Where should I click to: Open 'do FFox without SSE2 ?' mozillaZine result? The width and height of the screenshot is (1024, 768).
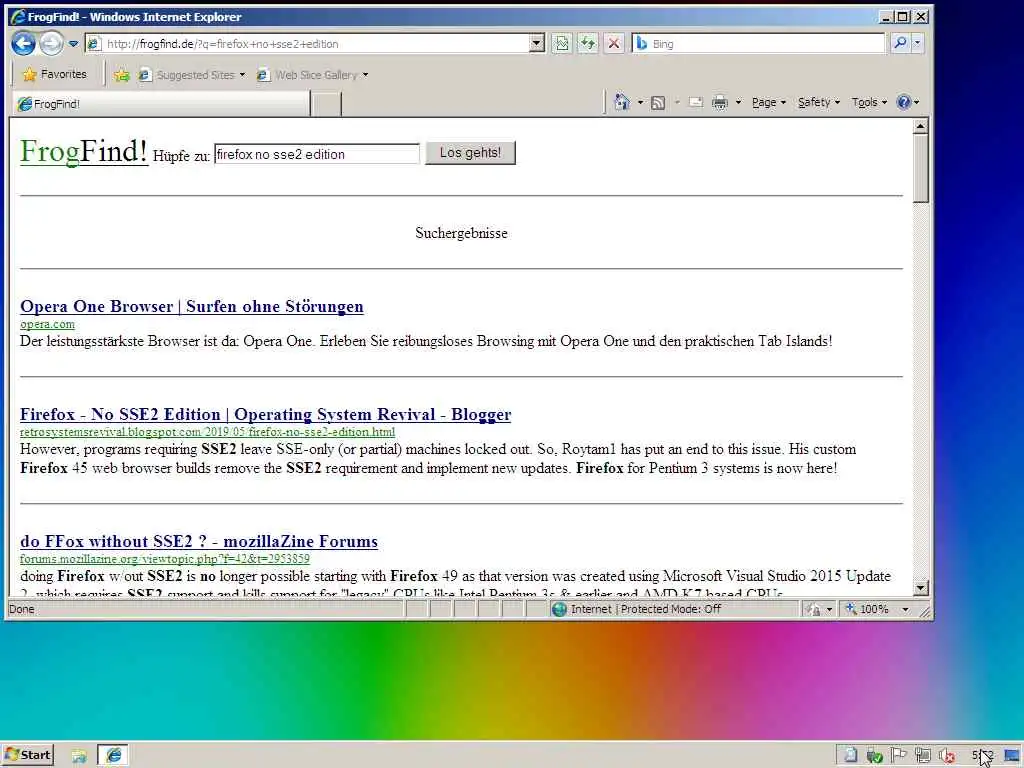[x=199, y=541]
